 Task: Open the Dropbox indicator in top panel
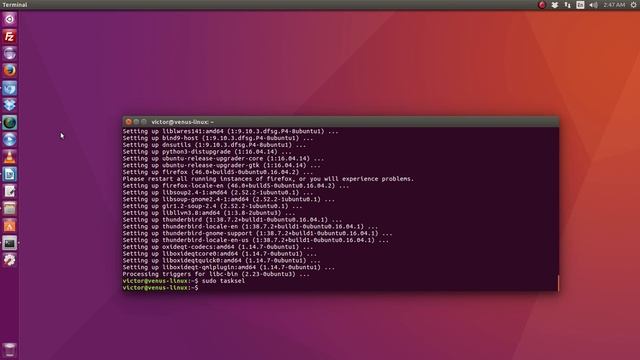[555, 5]
